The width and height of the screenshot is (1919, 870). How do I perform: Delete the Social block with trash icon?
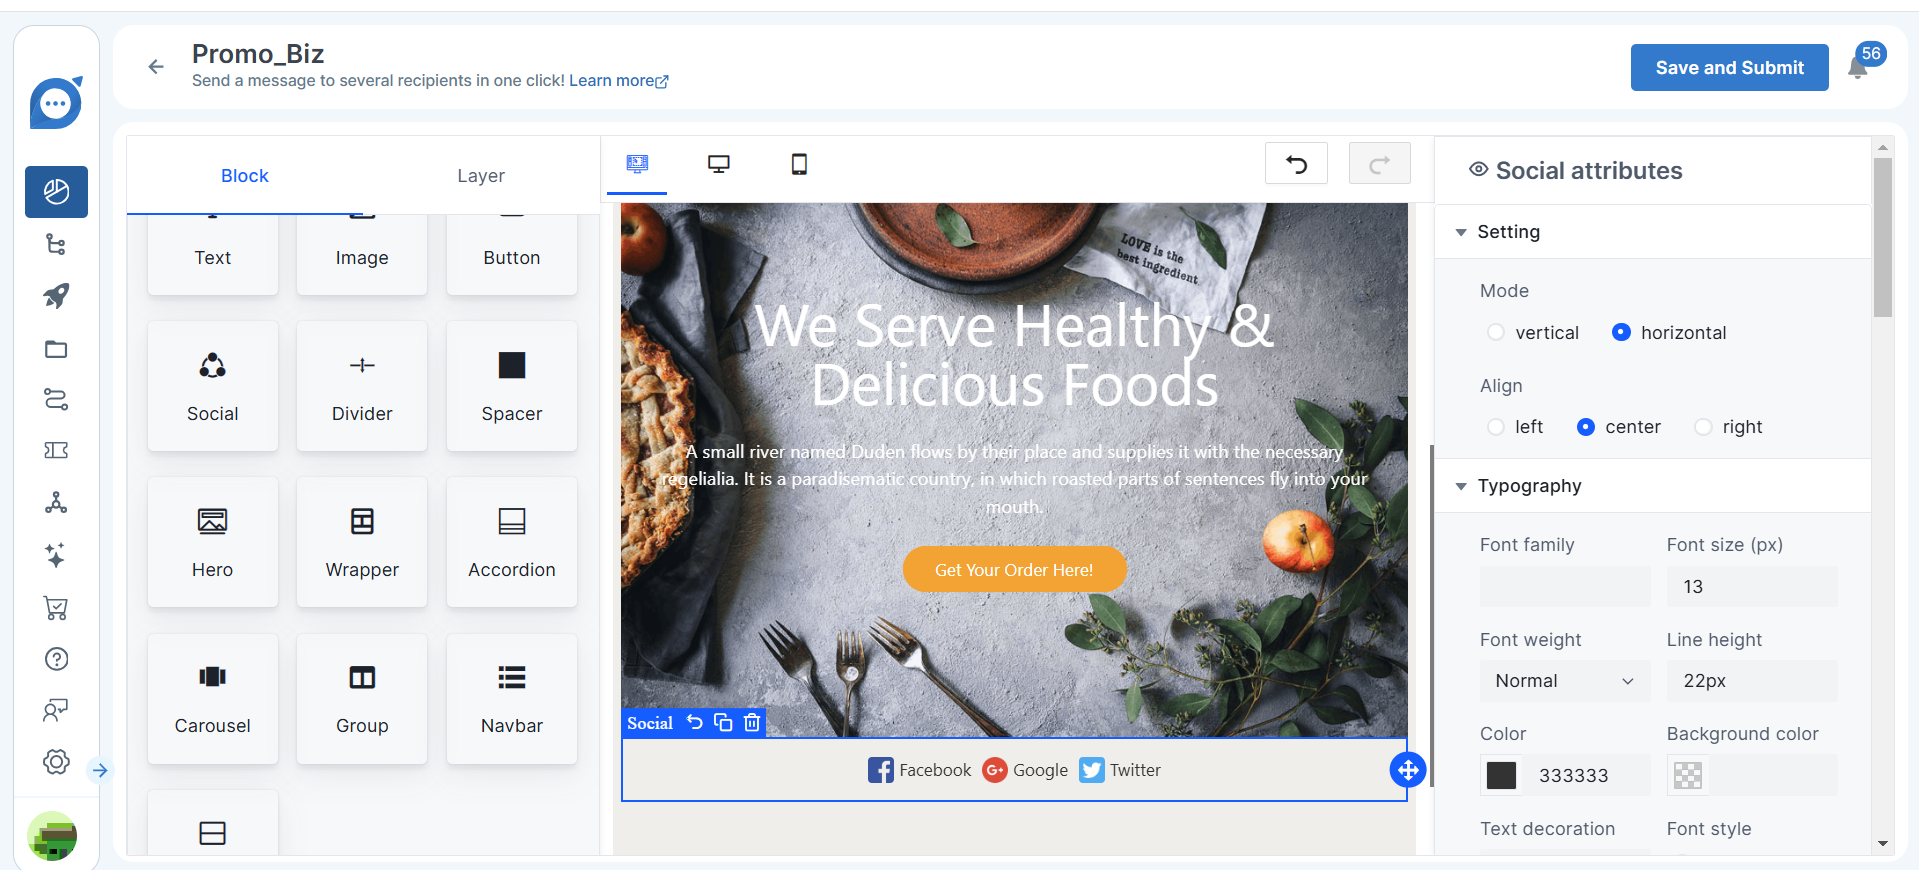(x=752, y=722)
